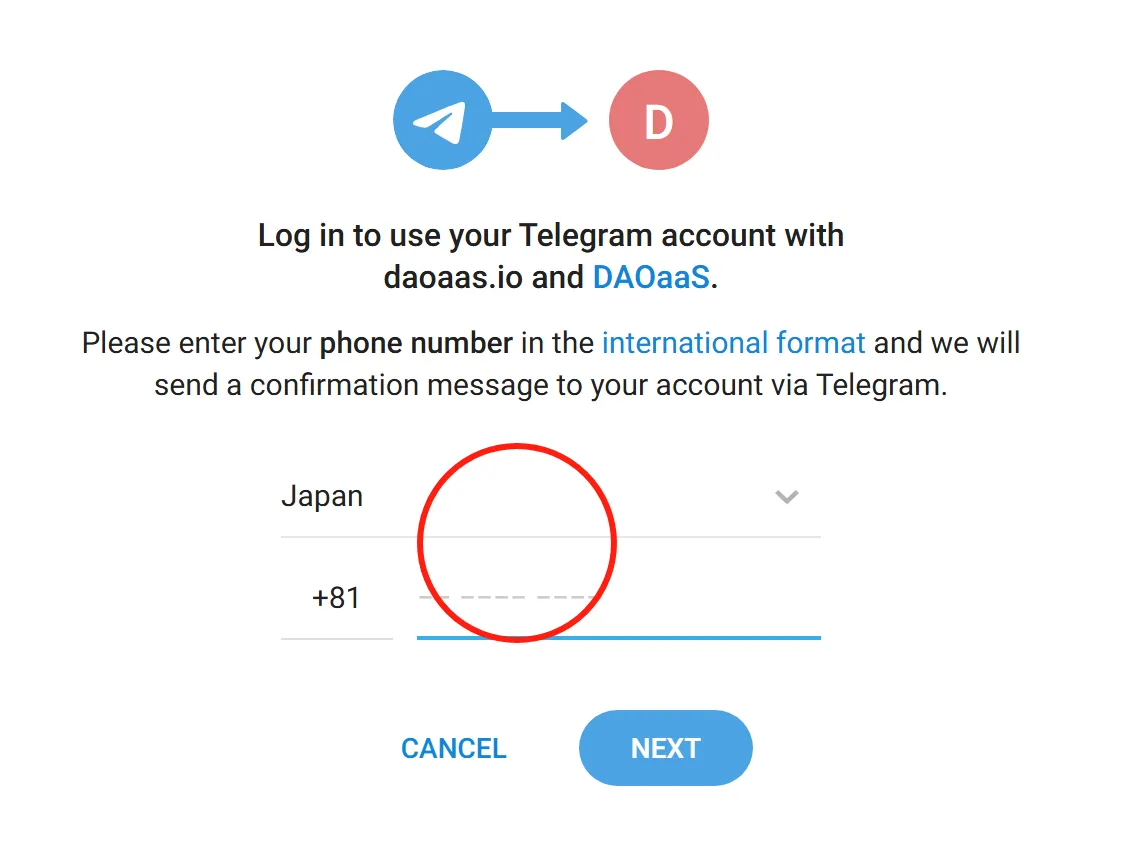
Task: Click the red D avatar circle
Action: 658,121
